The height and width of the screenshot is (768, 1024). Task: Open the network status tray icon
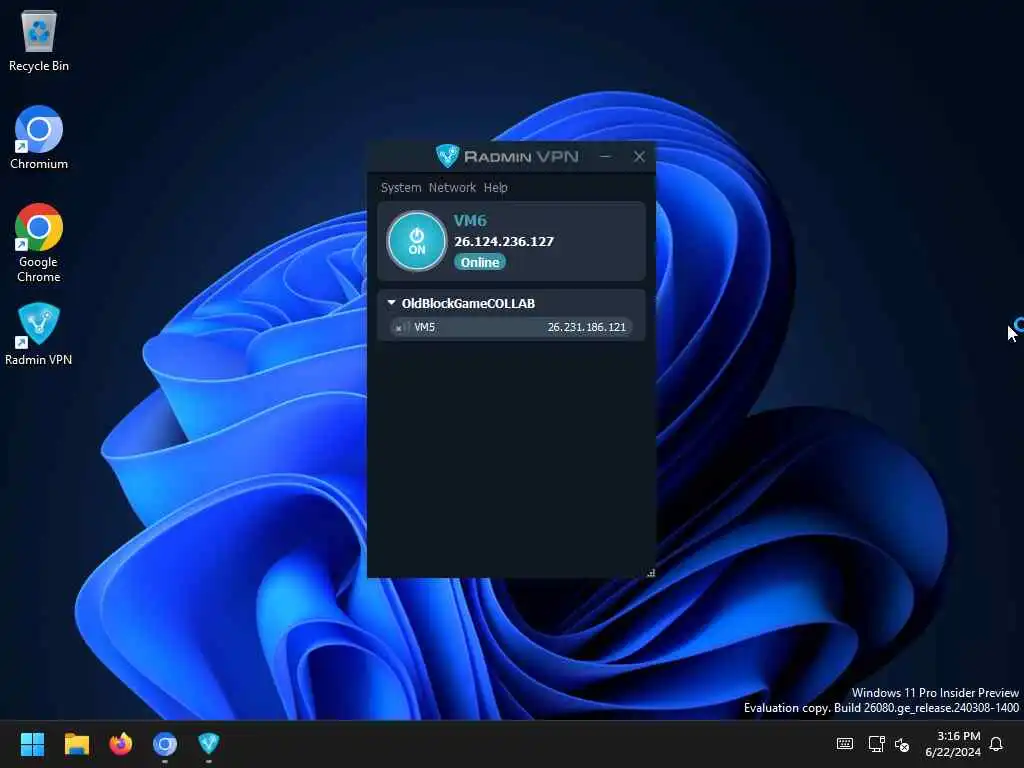tap(876, 744)
